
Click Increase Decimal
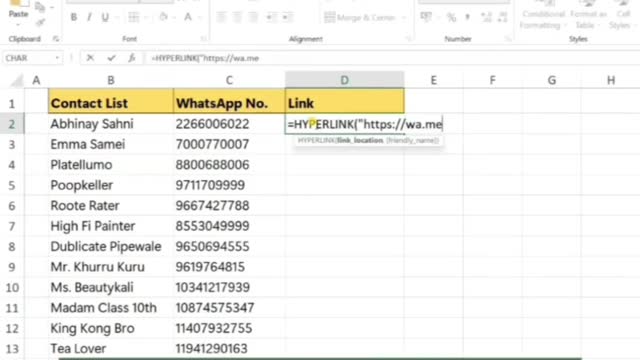(x=486, y=17)
